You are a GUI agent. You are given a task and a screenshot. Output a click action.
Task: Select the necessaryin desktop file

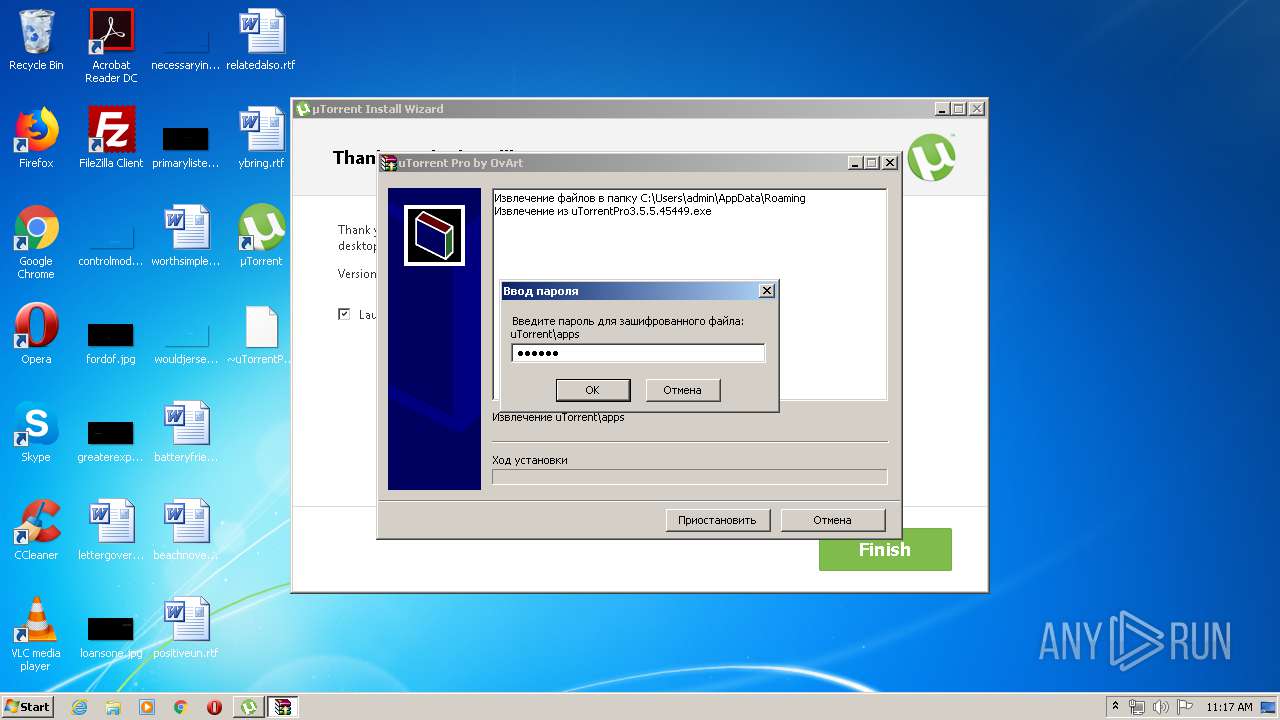tap(185, 40)
